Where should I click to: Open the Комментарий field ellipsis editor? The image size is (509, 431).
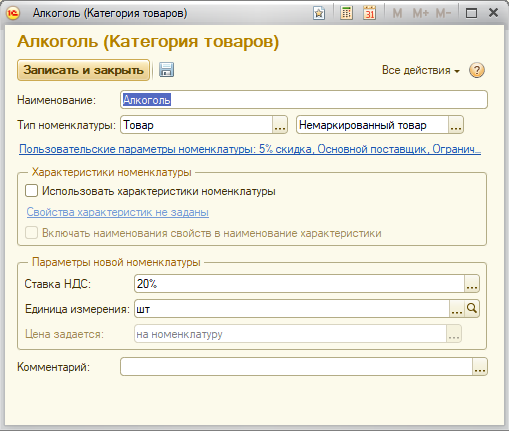pos(480,367)
